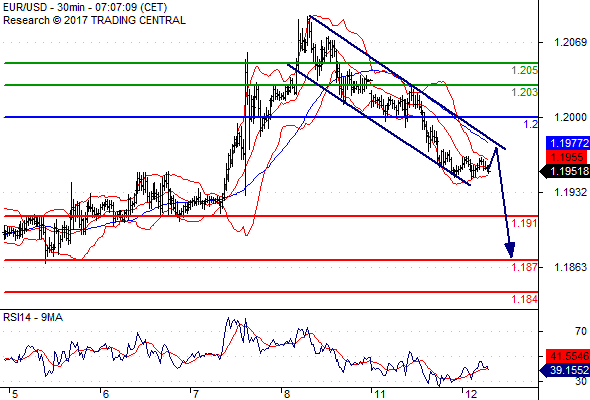Click date label 8 on time axis
Image resolution: width=590 pixels, height=400 pixels.
[x=286, y=394]
